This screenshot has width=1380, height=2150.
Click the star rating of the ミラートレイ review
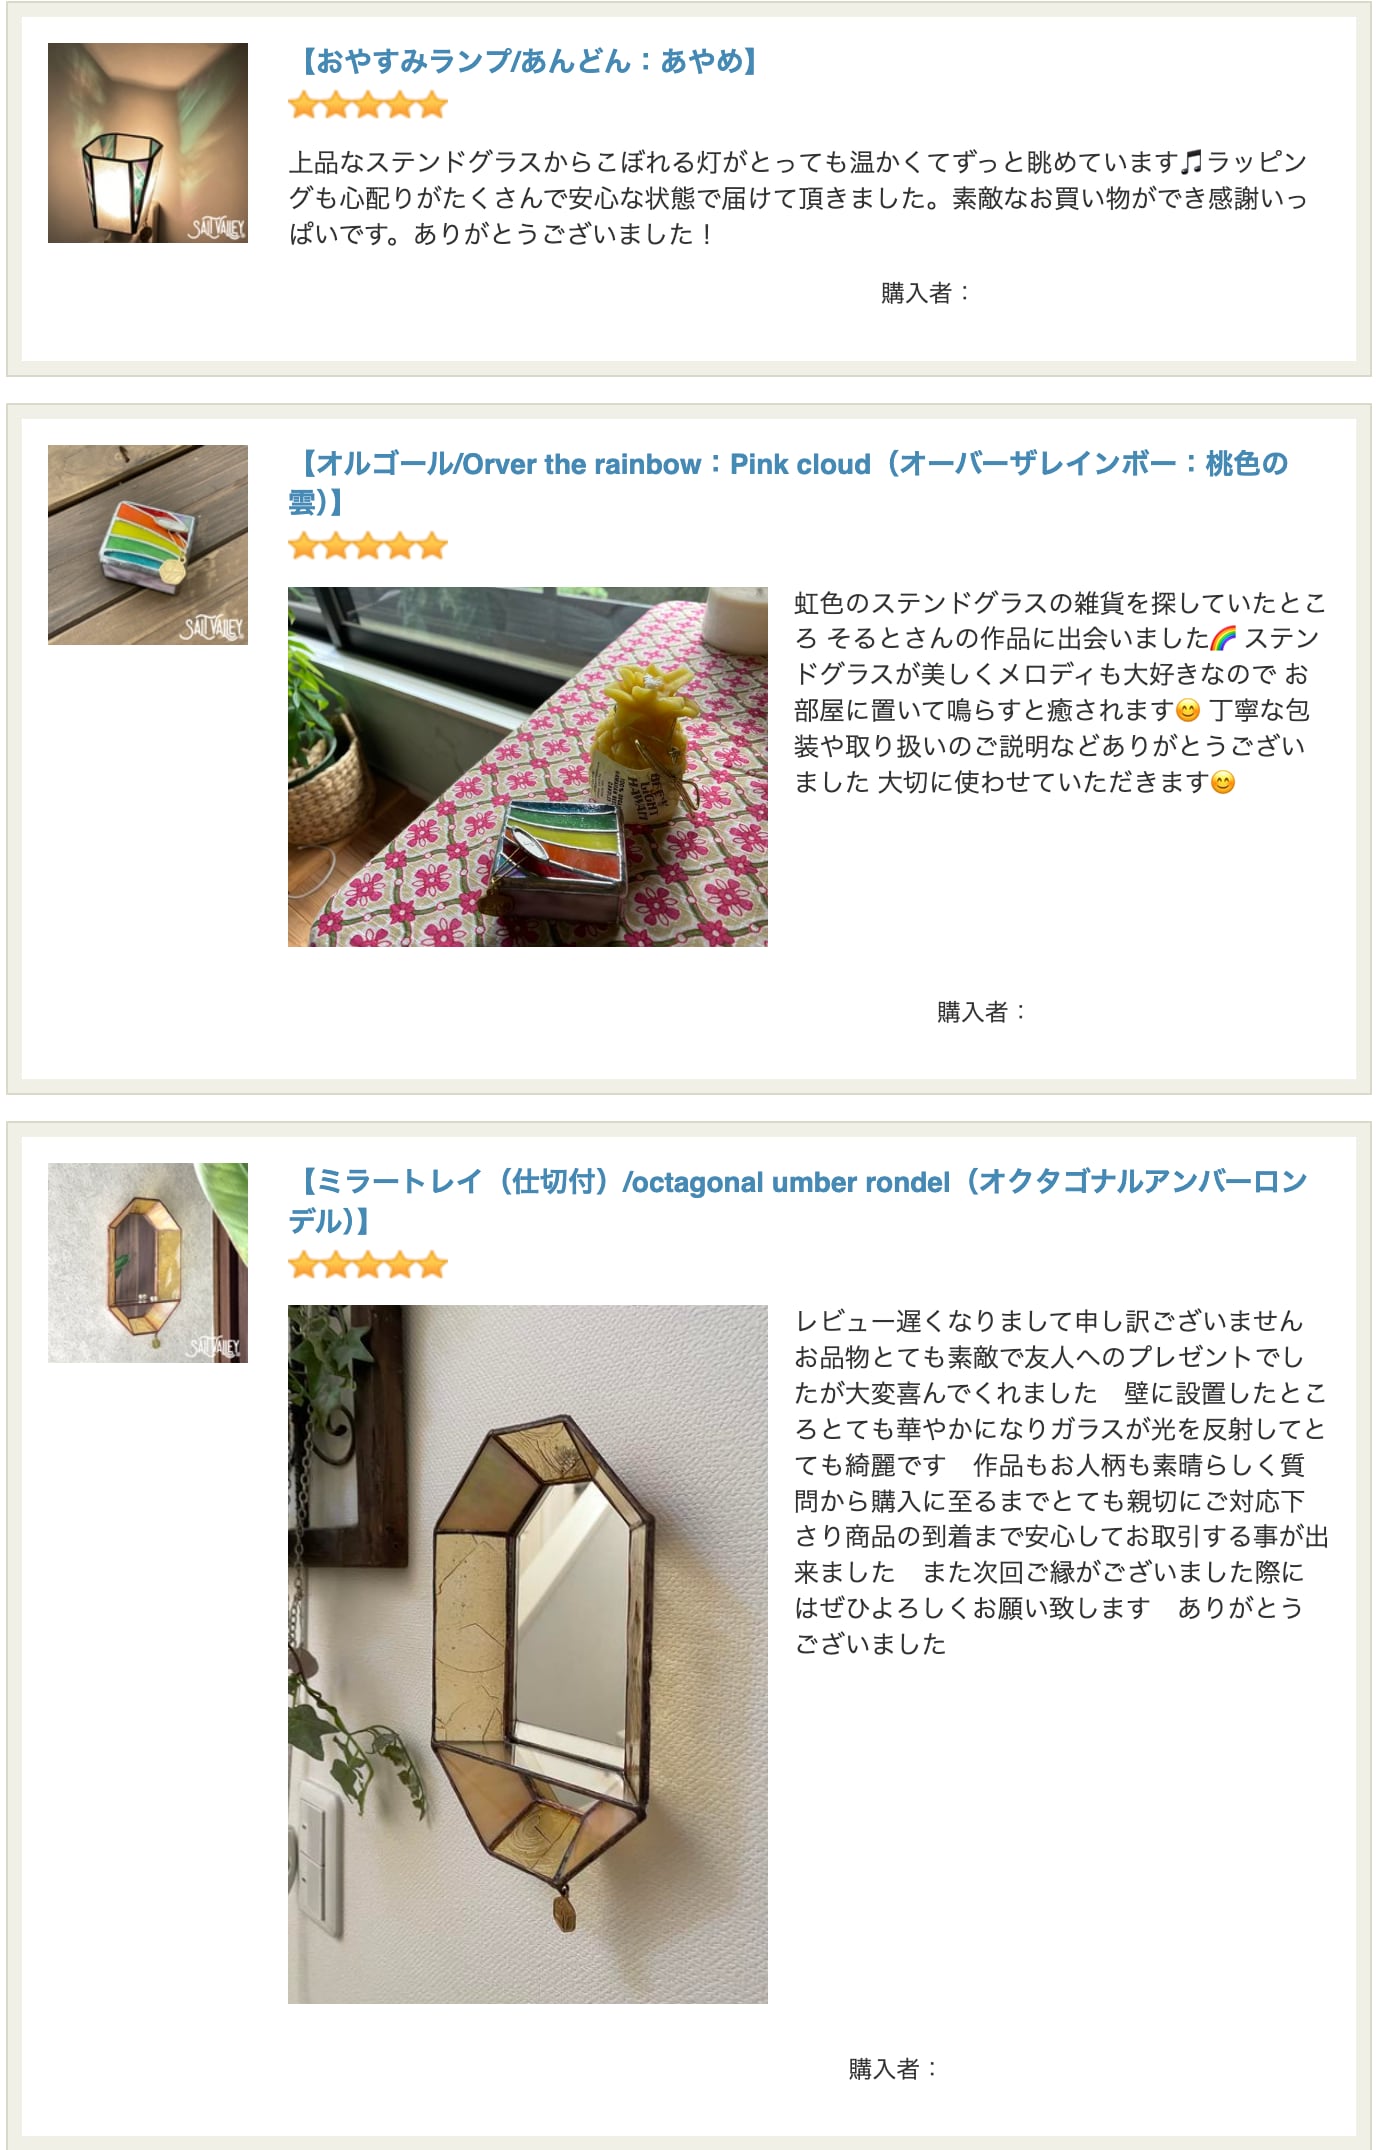[367, 1264]
